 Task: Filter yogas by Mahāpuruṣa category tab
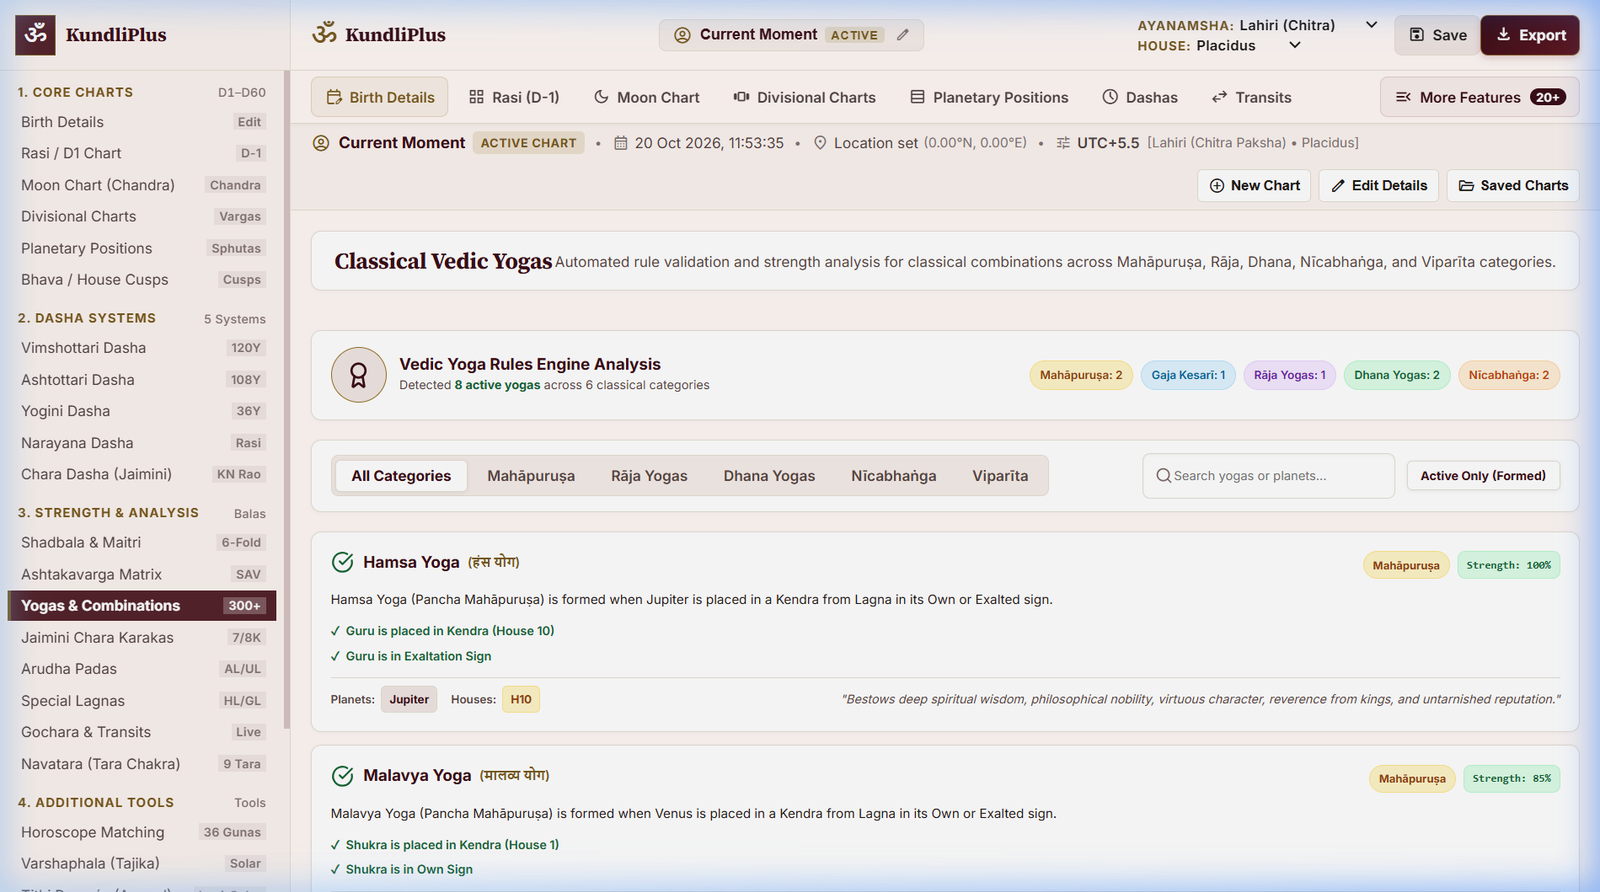point(531,476)
